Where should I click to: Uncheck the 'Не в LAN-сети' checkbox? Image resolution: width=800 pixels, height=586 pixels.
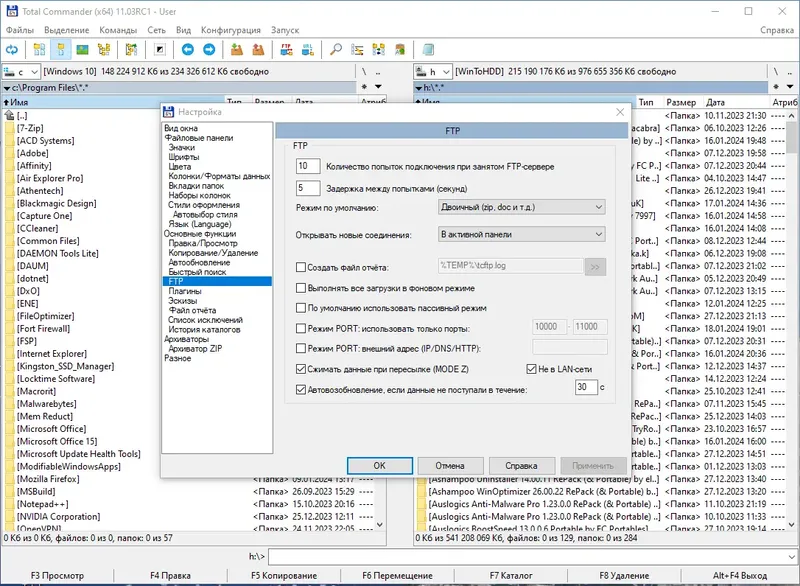(531, 369)
